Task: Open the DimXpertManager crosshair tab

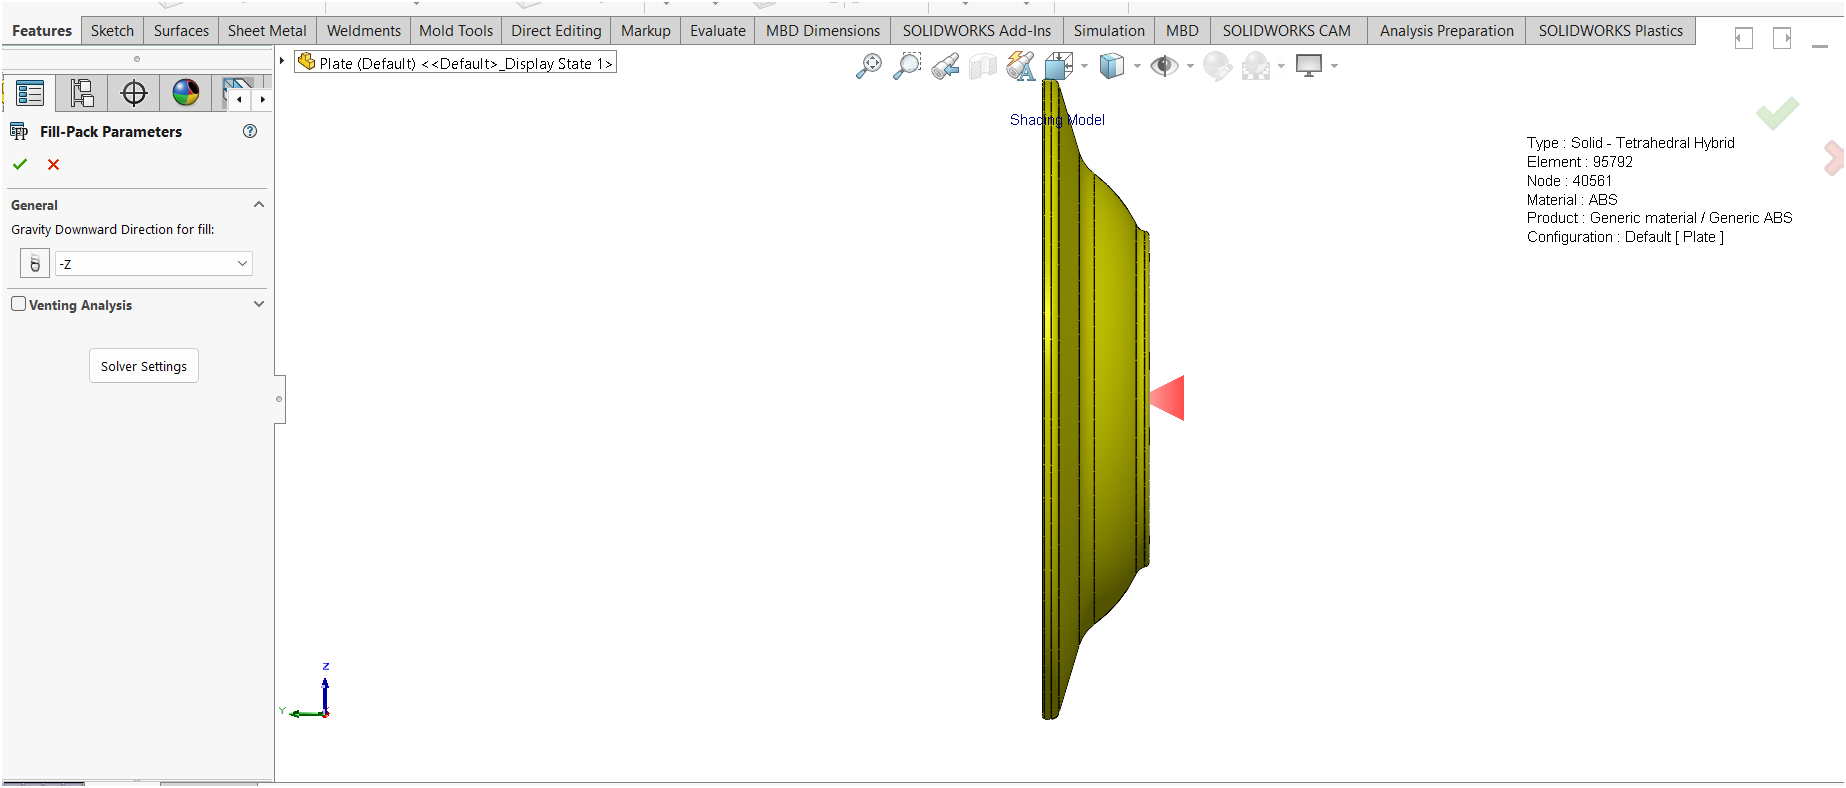Action: pos(133,93)
